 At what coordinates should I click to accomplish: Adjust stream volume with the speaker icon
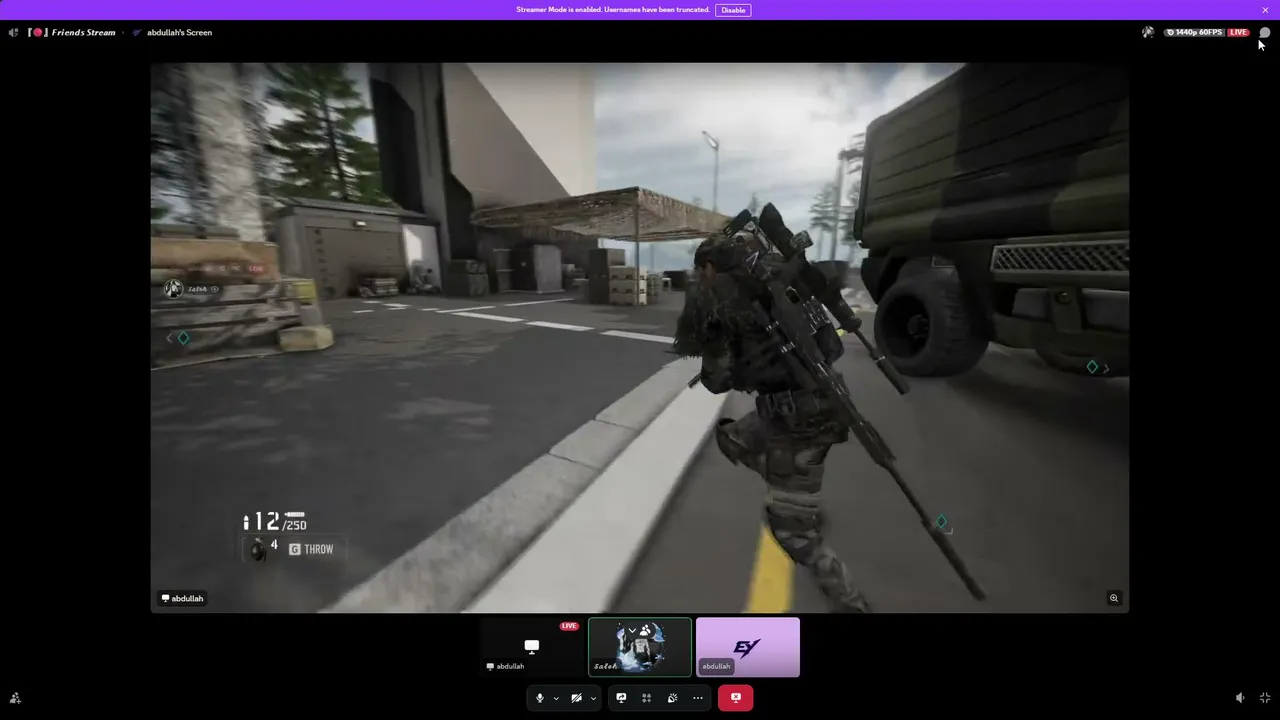pyautogui.click(x=1240, y=698)
